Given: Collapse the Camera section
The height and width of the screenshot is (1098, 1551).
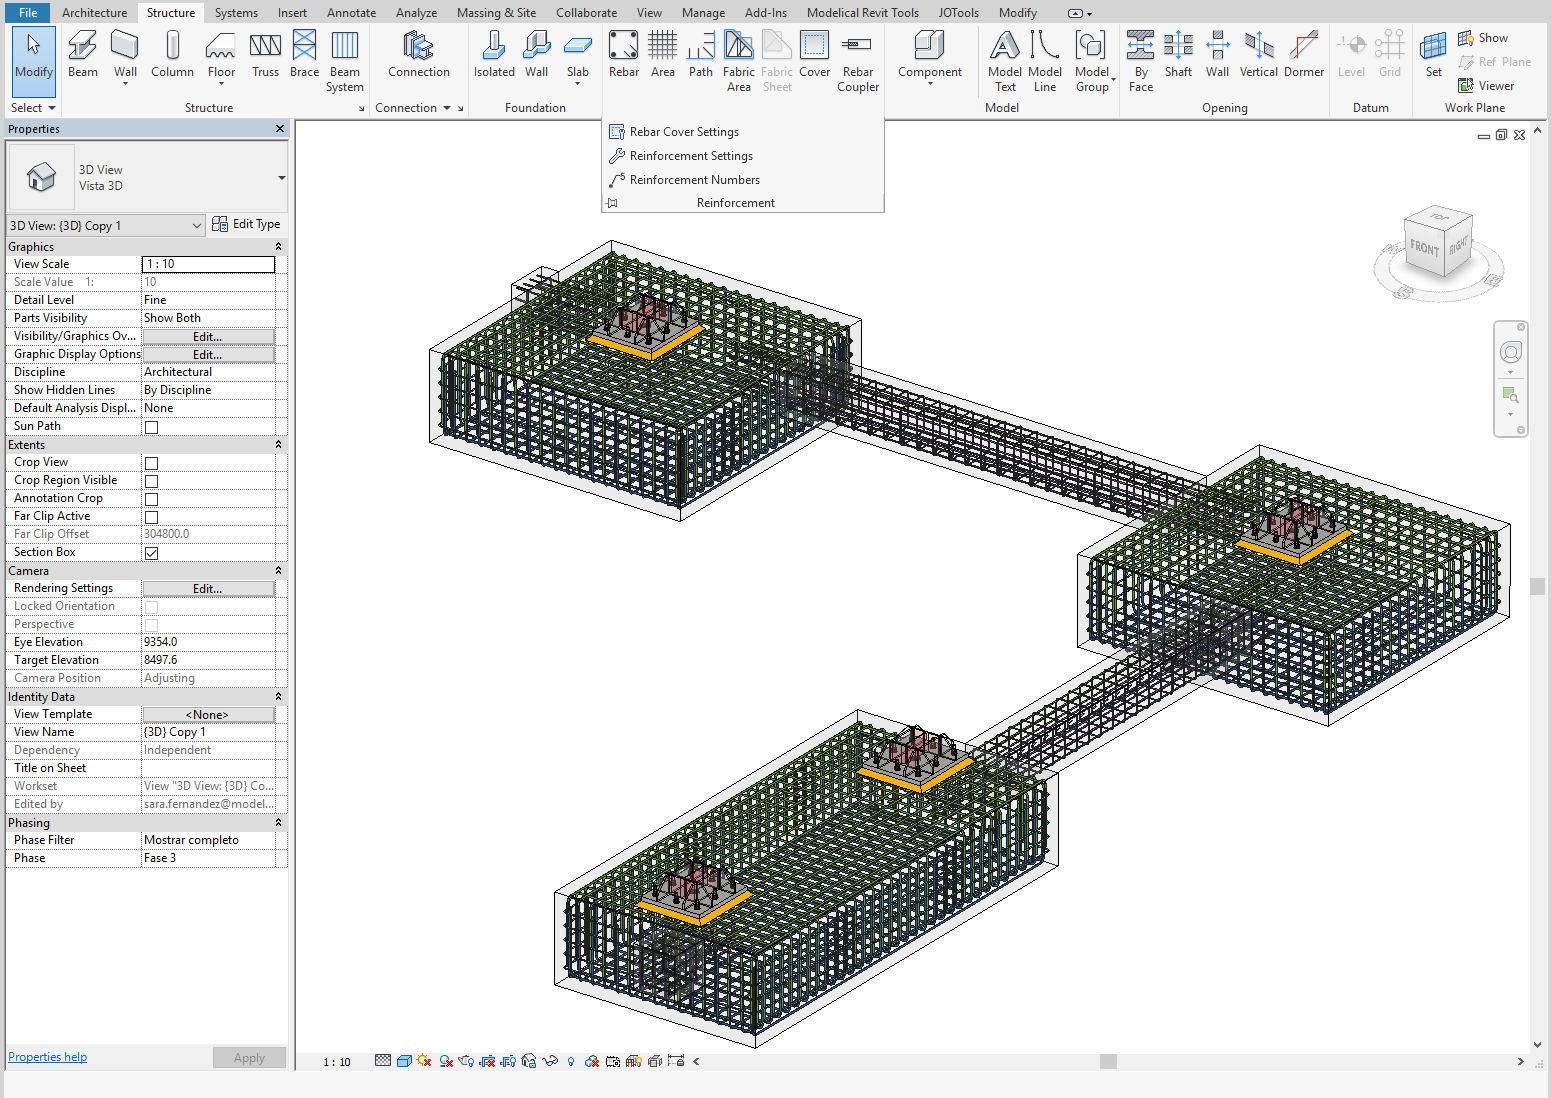Looking at the screenshot, I should (x=278, y=570).
